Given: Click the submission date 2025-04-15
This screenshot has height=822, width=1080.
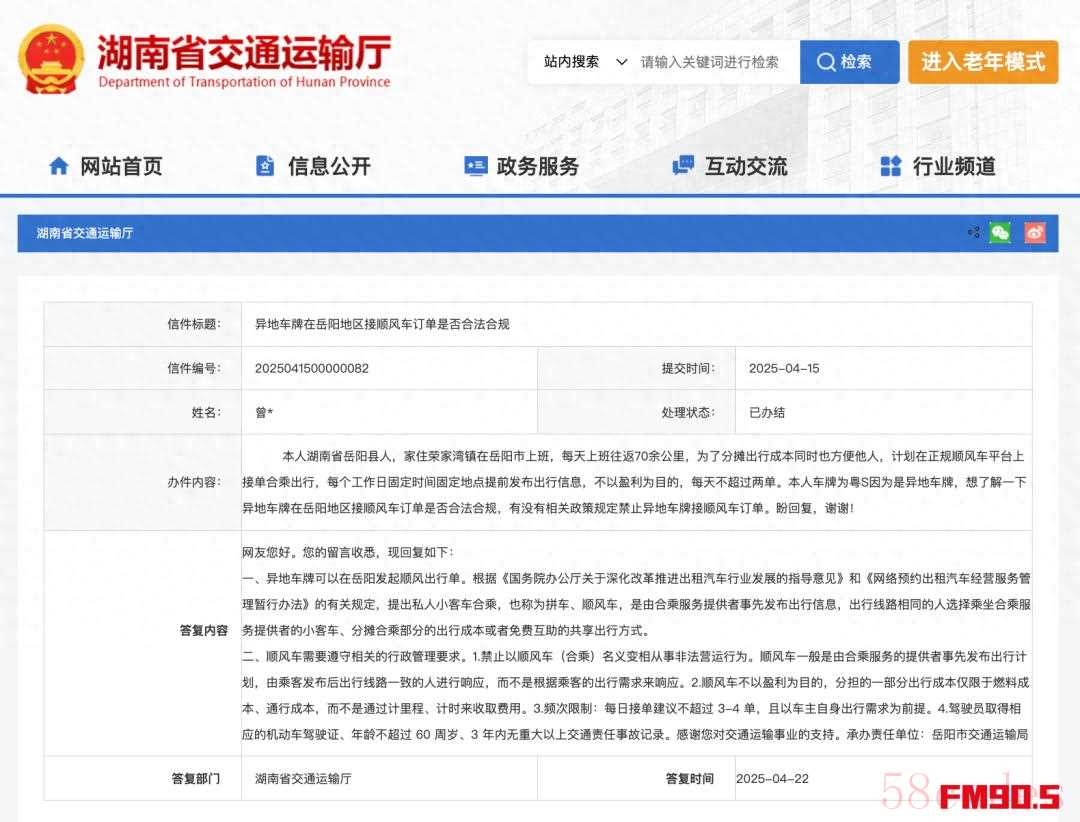Looking at the screenshot, I should coord(784,368).
